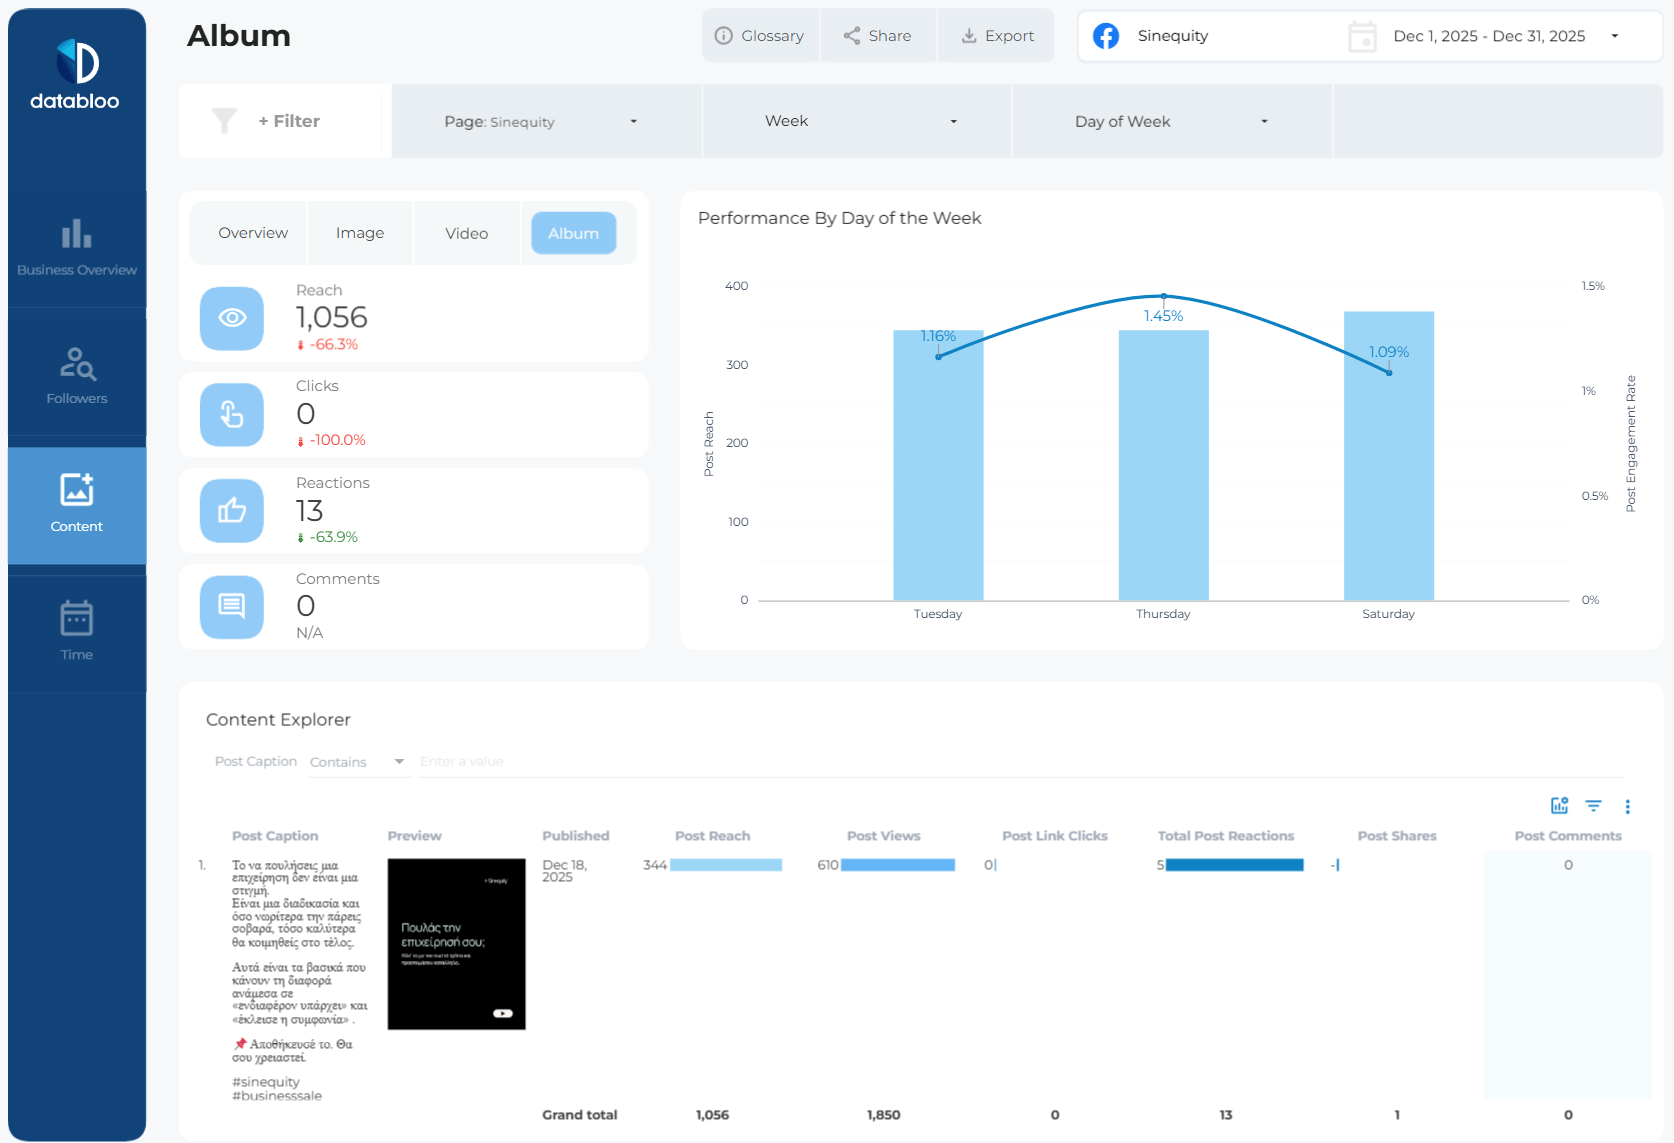Screen dimensions: 1674x1143
Task: Switch to the Overview tab
Action: (253, 233)
